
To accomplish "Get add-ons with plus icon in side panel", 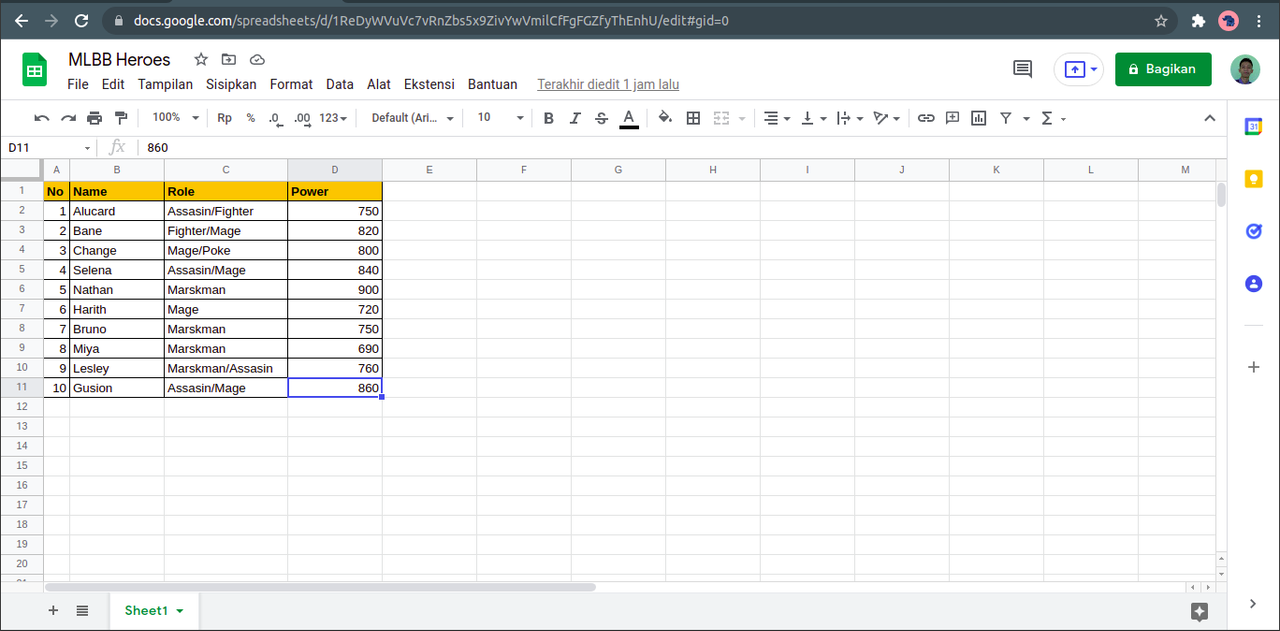I will (x=1253, y=367).
